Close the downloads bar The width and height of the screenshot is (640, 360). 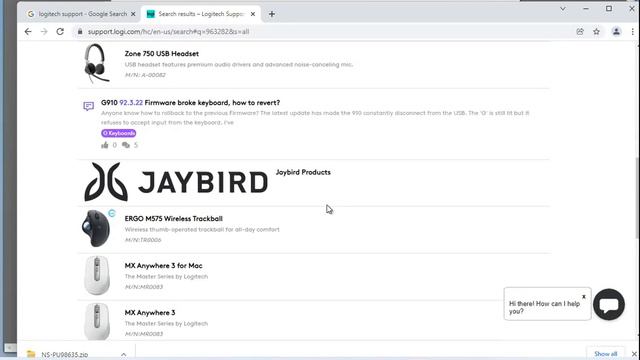coord(634,354)
